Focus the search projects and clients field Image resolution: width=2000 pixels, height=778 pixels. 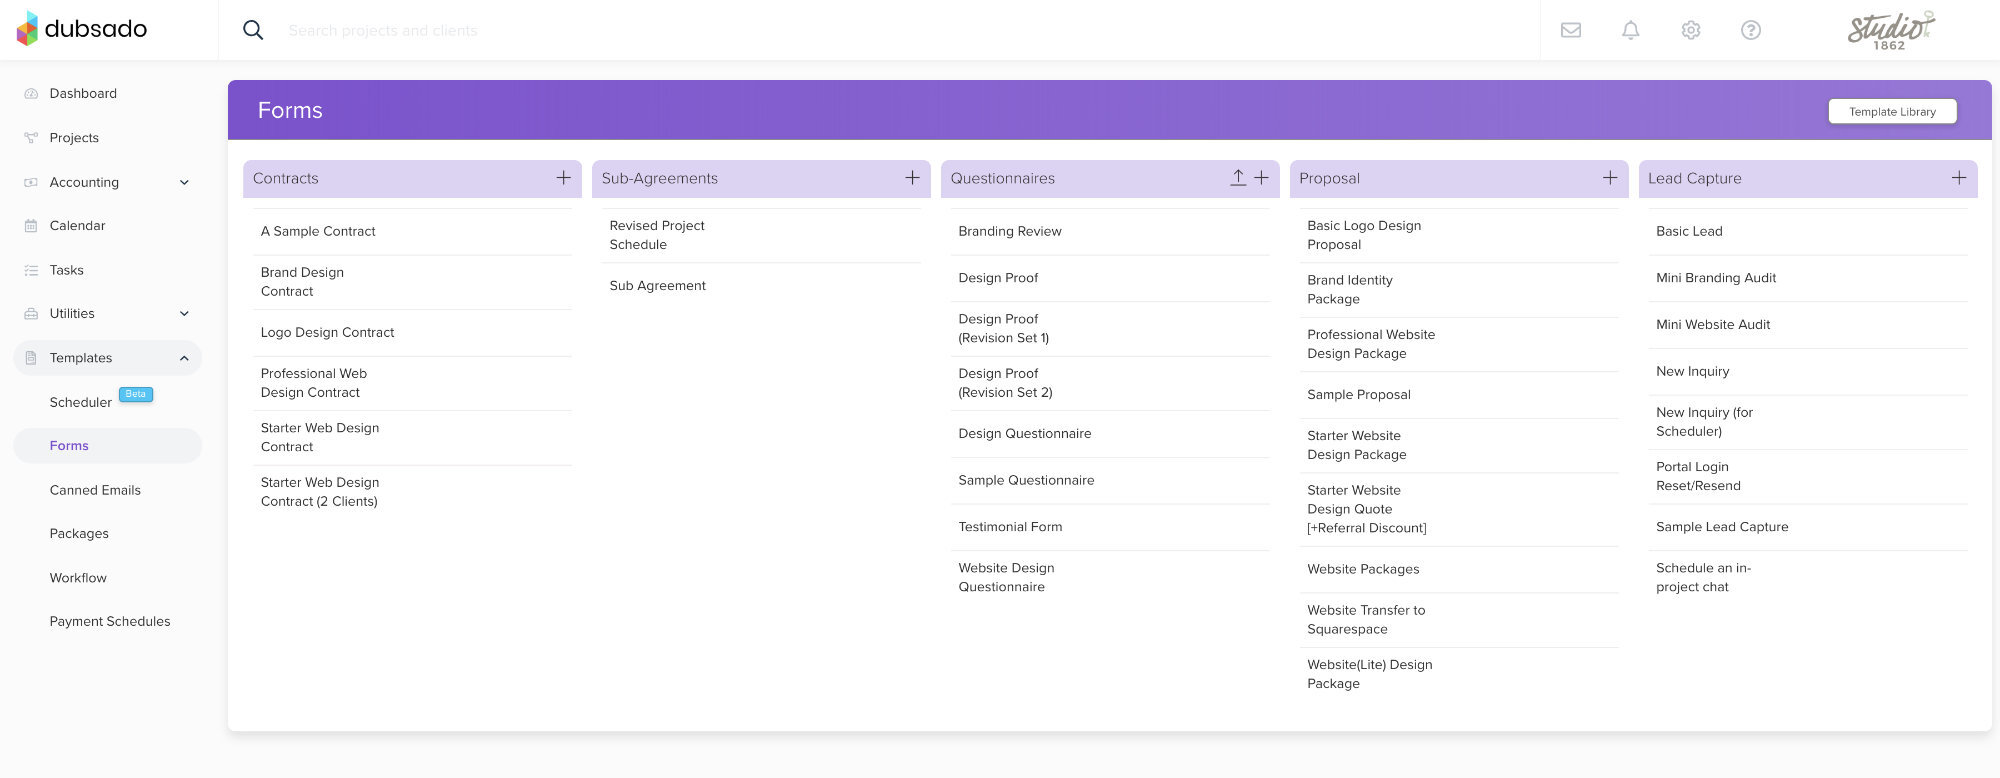382,30
